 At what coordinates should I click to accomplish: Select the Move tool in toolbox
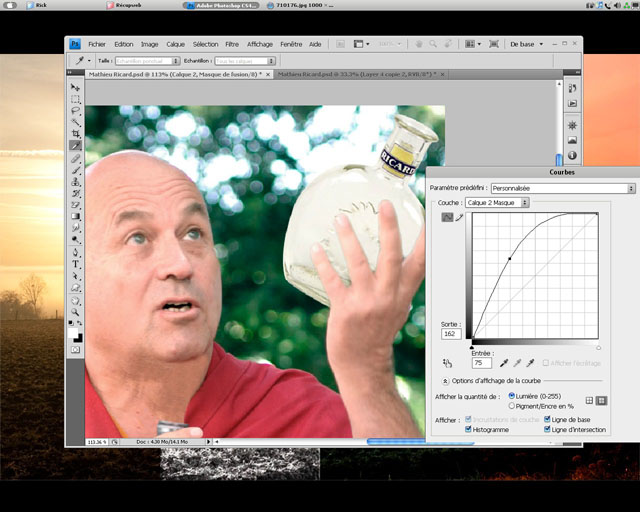[75, 88]
